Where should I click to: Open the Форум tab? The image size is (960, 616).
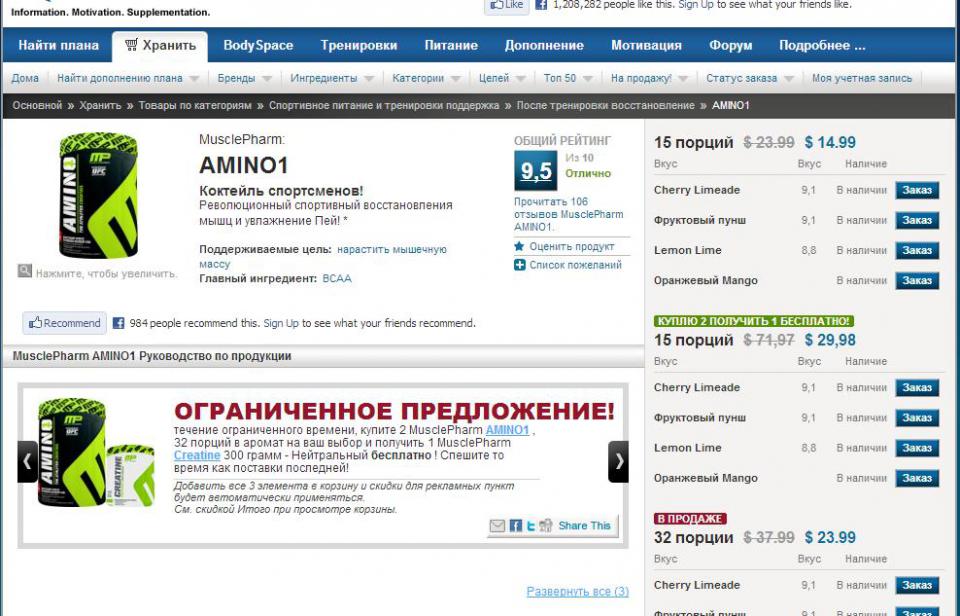point(730,45)
